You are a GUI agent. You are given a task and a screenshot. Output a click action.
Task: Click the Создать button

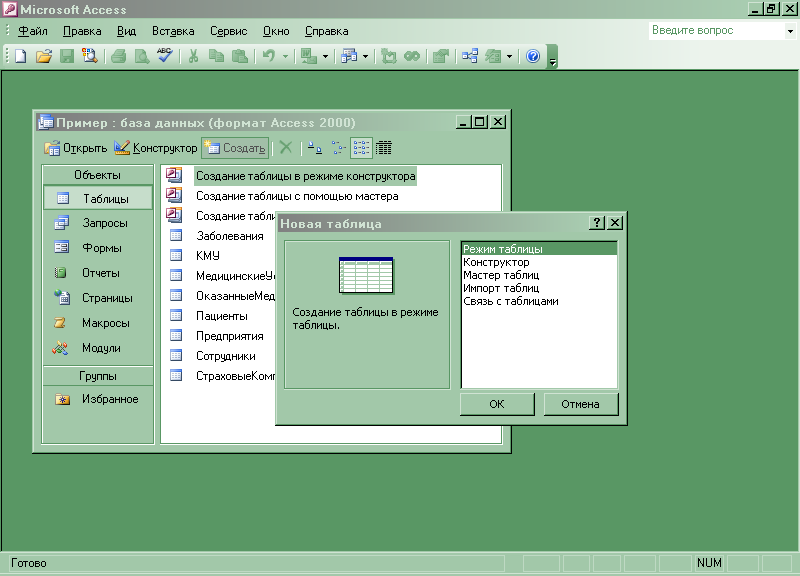tap(235, 148)
